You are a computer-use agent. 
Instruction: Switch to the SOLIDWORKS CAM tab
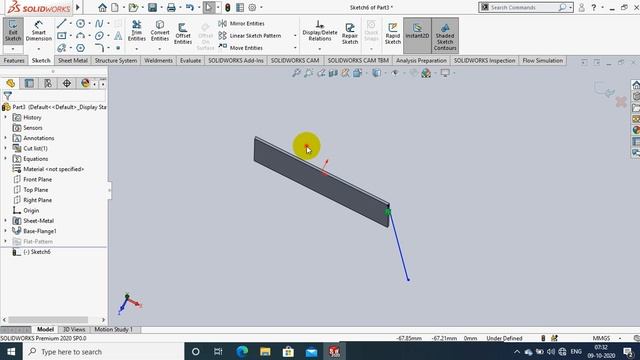tap(295, 60)
